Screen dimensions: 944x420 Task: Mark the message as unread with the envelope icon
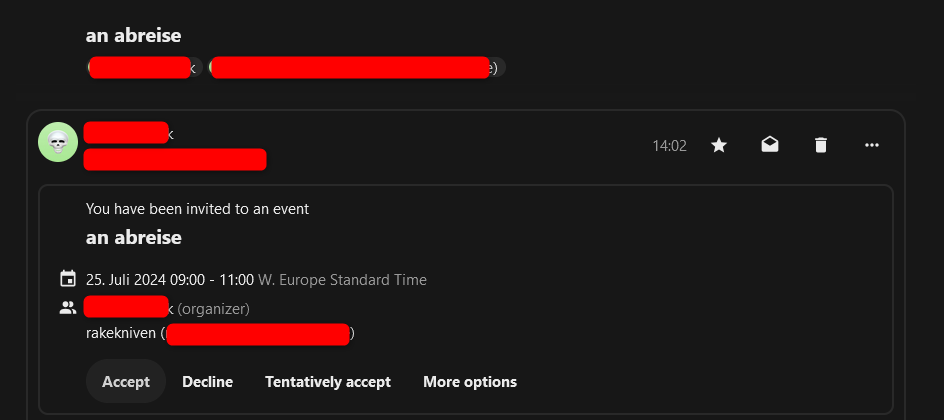click(x=770, y=145)
